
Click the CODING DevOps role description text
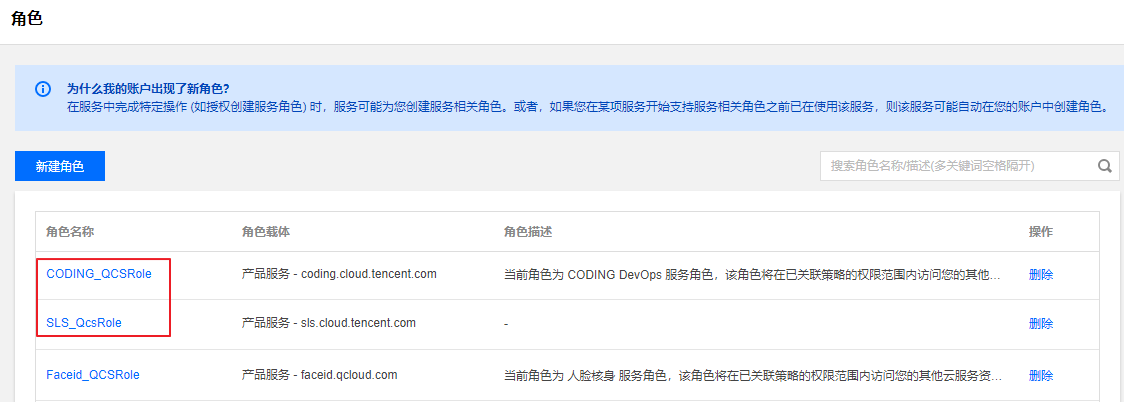click(752, 274)
